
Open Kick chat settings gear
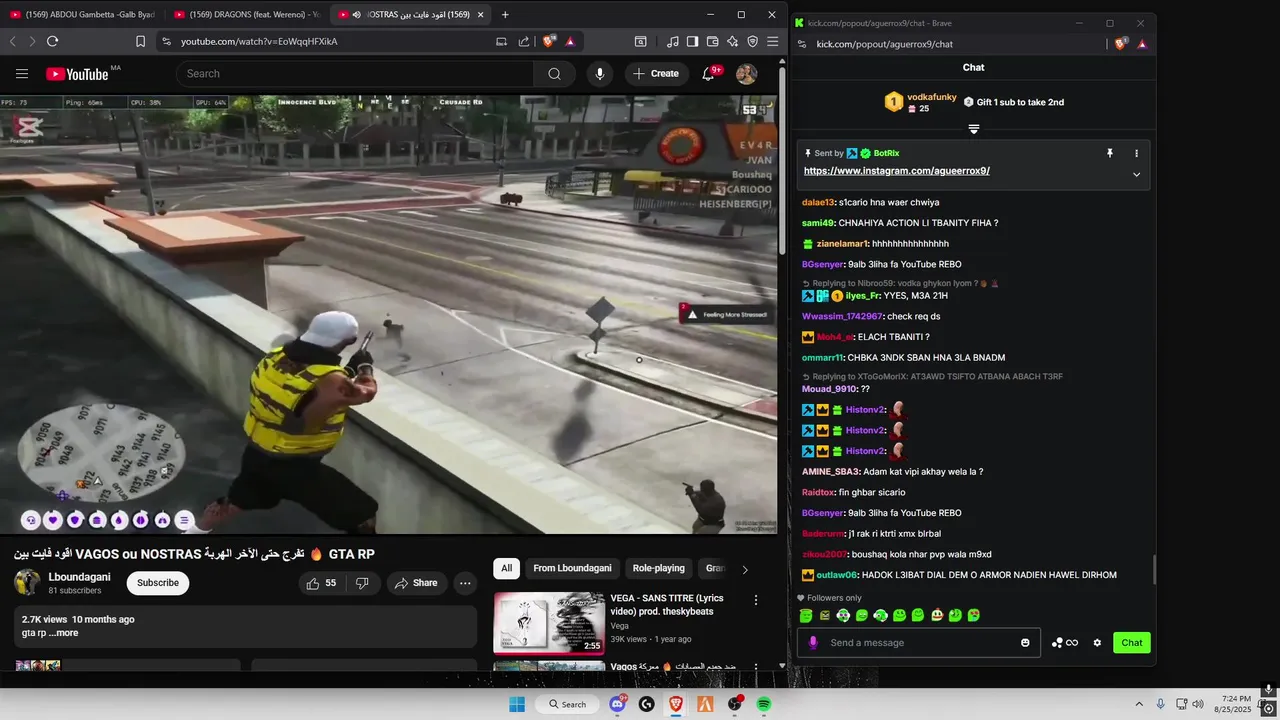(x=1097, y=643)
